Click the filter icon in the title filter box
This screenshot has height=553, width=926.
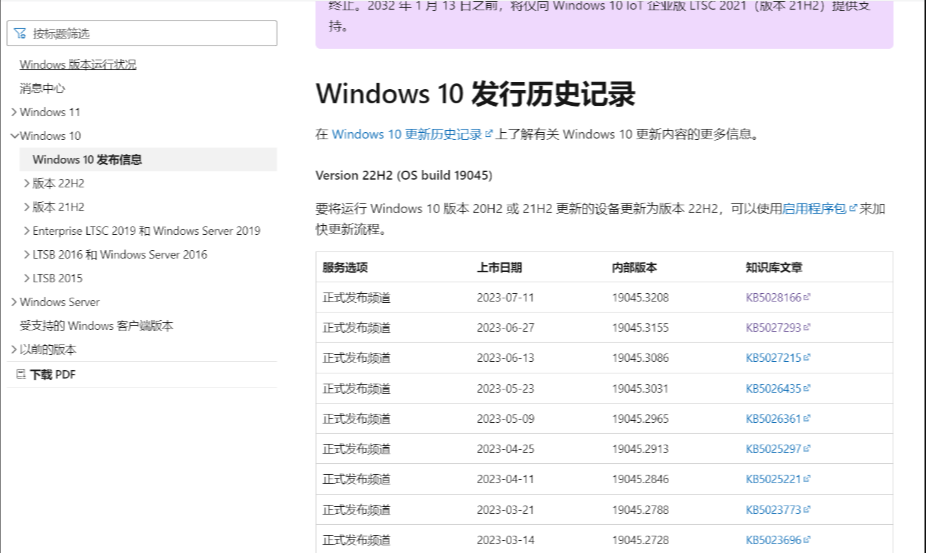[x=20, y=34]
